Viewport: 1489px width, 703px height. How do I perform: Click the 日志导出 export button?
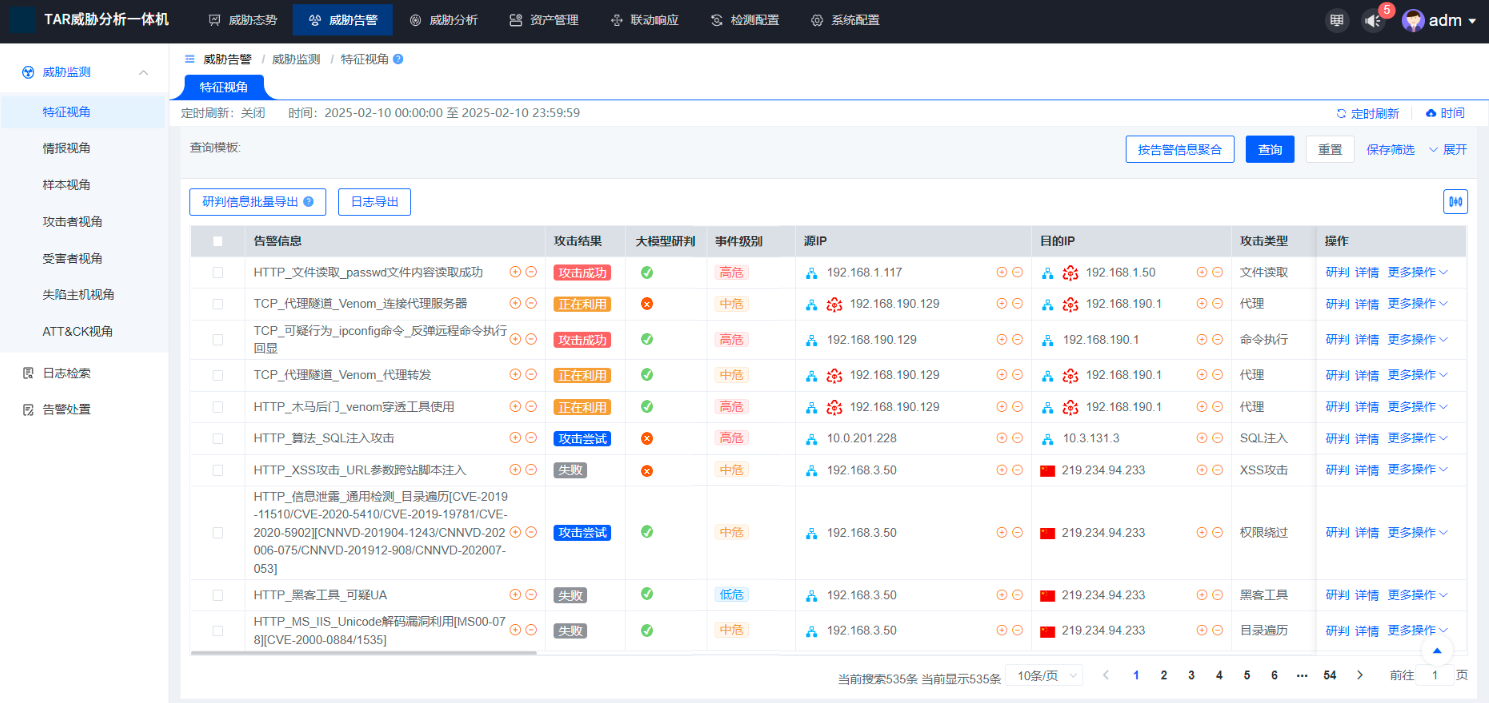pos(374,201)
